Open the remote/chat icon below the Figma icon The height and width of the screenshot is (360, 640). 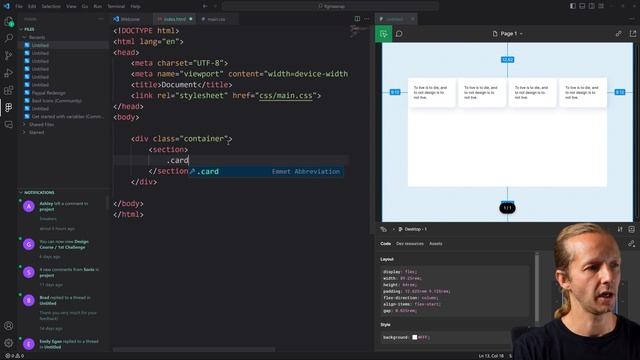[9, 124]
